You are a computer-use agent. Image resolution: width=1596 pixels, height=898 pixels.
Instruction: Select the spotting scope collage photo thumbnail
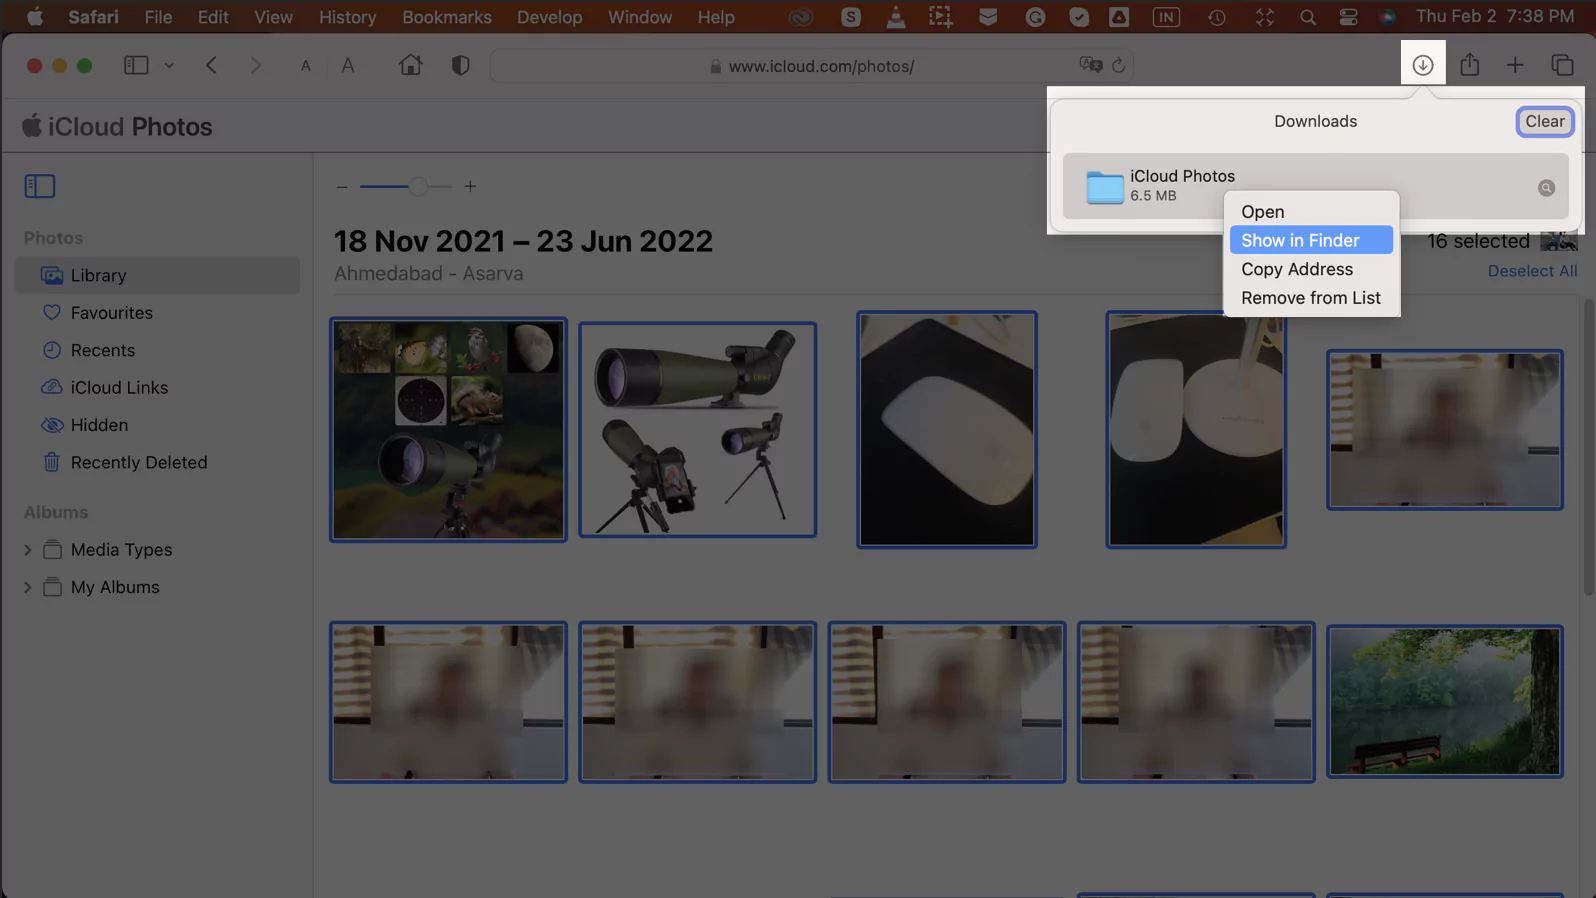[448, 430]
